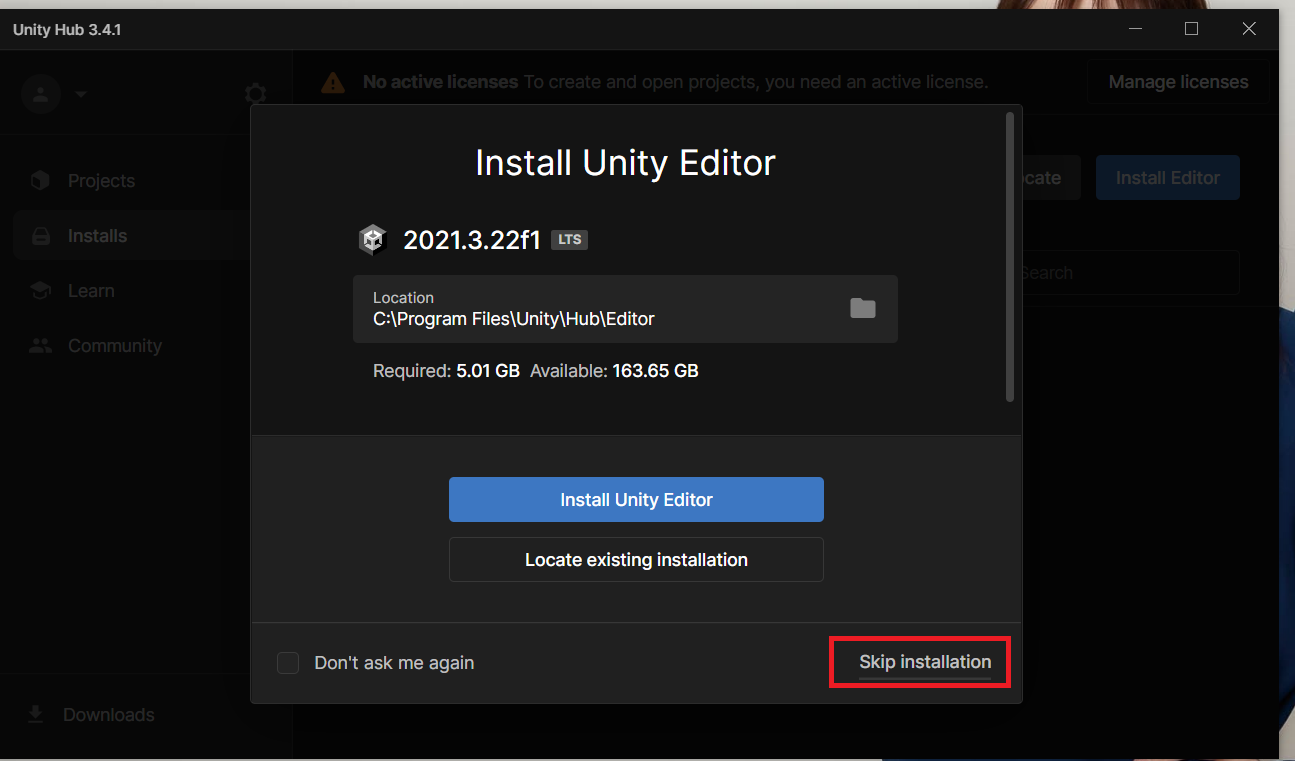Click the Available 163.65 GB text
The height and width of the screenshot is (761, 1295).
614,371
